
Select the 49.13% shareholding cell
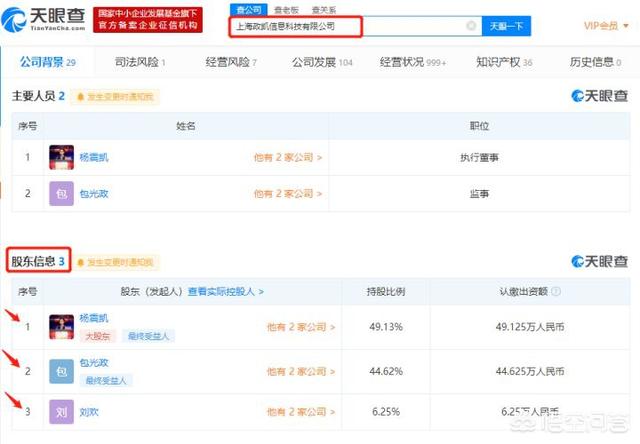pyautogui.click(x=386, y=327)
